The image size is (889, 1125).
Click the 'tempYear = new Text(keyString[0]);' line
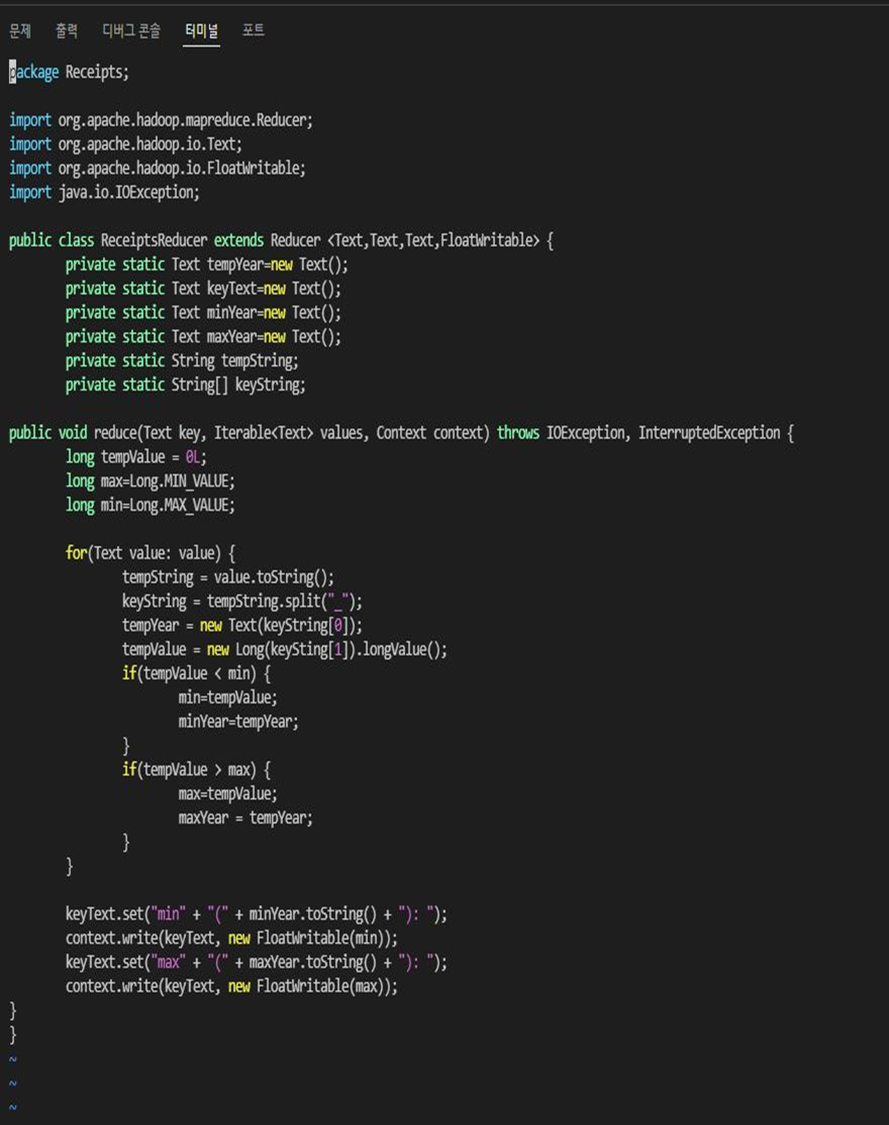coord(242,625)
